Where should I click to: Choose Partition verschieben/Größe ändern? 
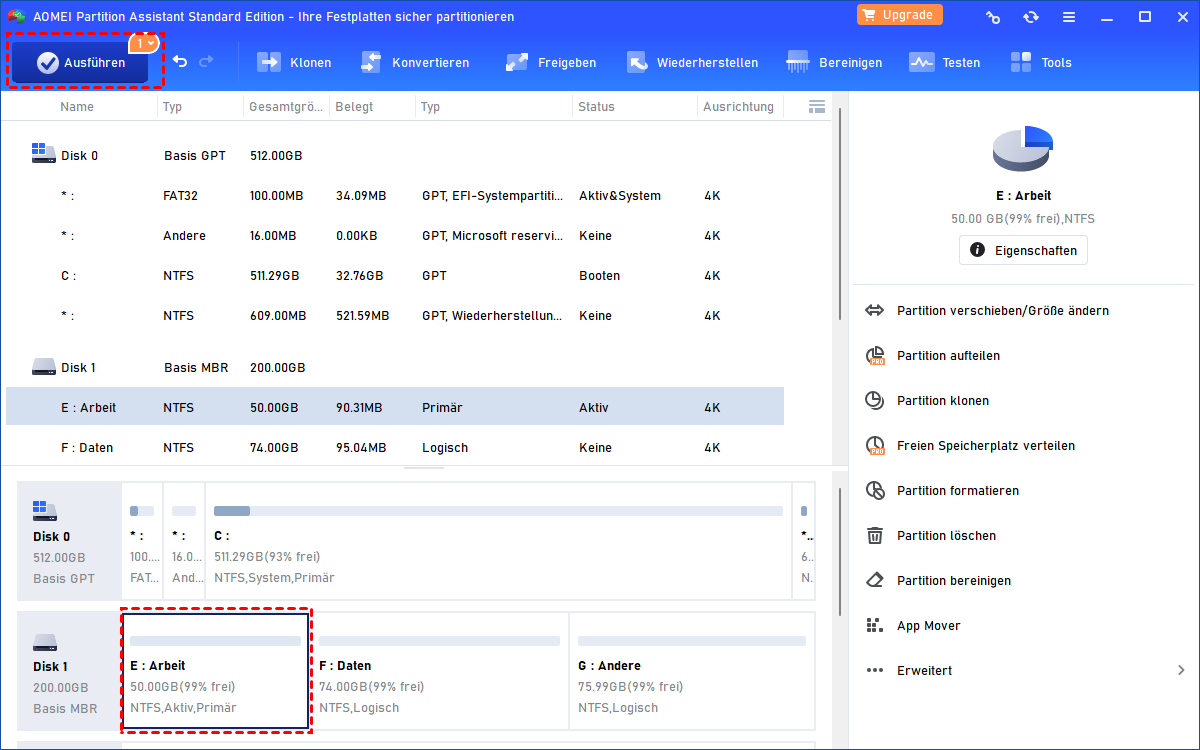click(987, 311)
